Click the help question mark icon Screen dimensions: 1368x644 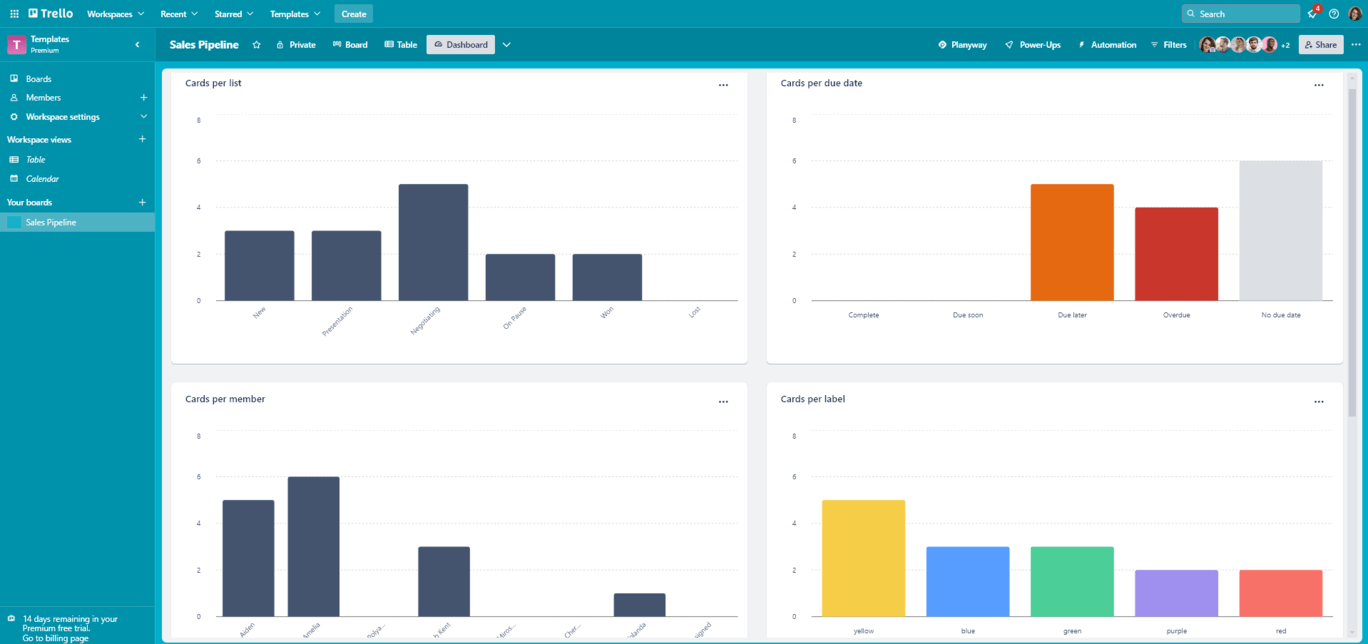(x=1334, y=14)
